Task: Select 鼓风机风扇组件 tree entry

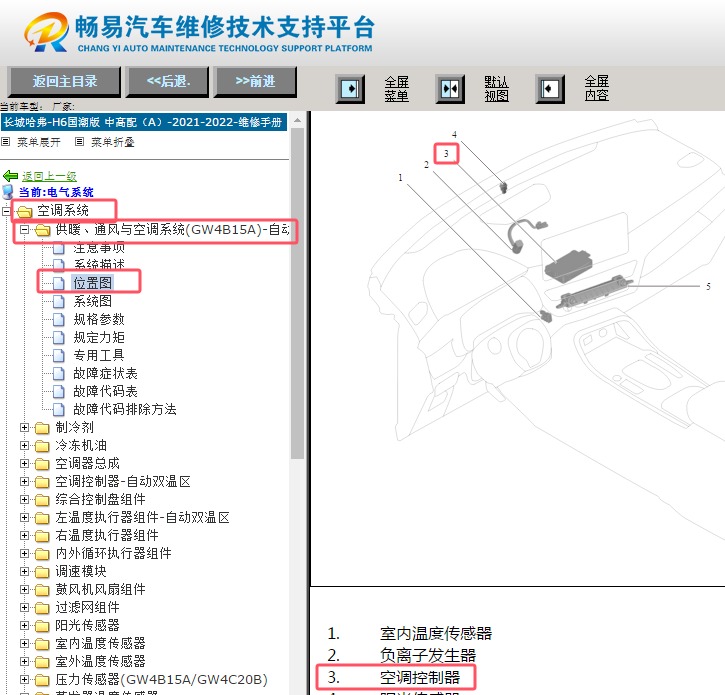Action: point(100,590)
